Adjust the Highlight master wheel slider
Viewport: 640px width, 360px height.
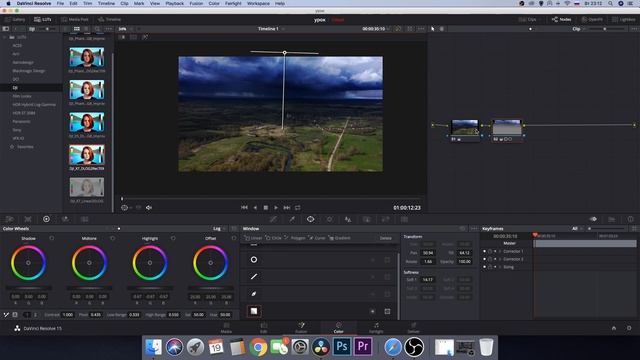[150, 288]
